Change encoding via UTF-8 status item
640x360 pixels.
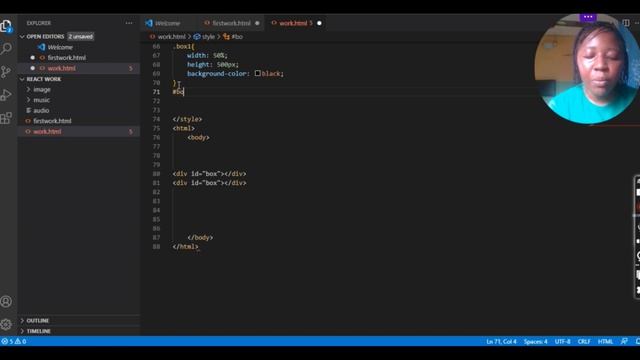click(x=562, y=341)
